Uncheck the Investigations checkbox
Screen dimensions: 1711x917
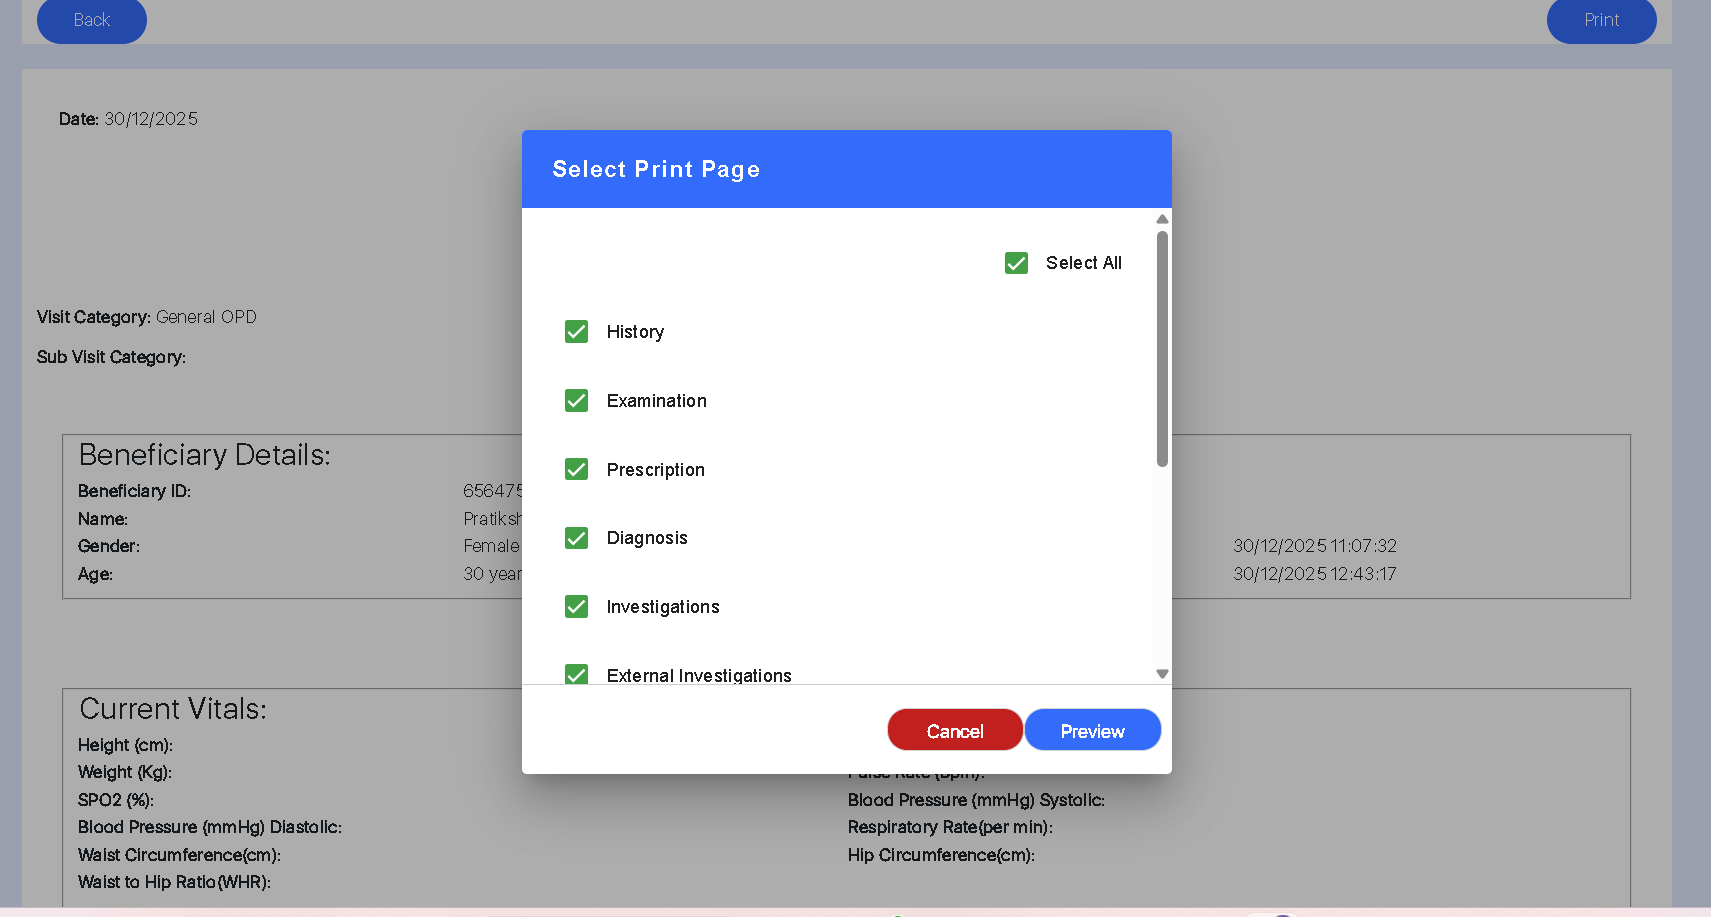576,607
